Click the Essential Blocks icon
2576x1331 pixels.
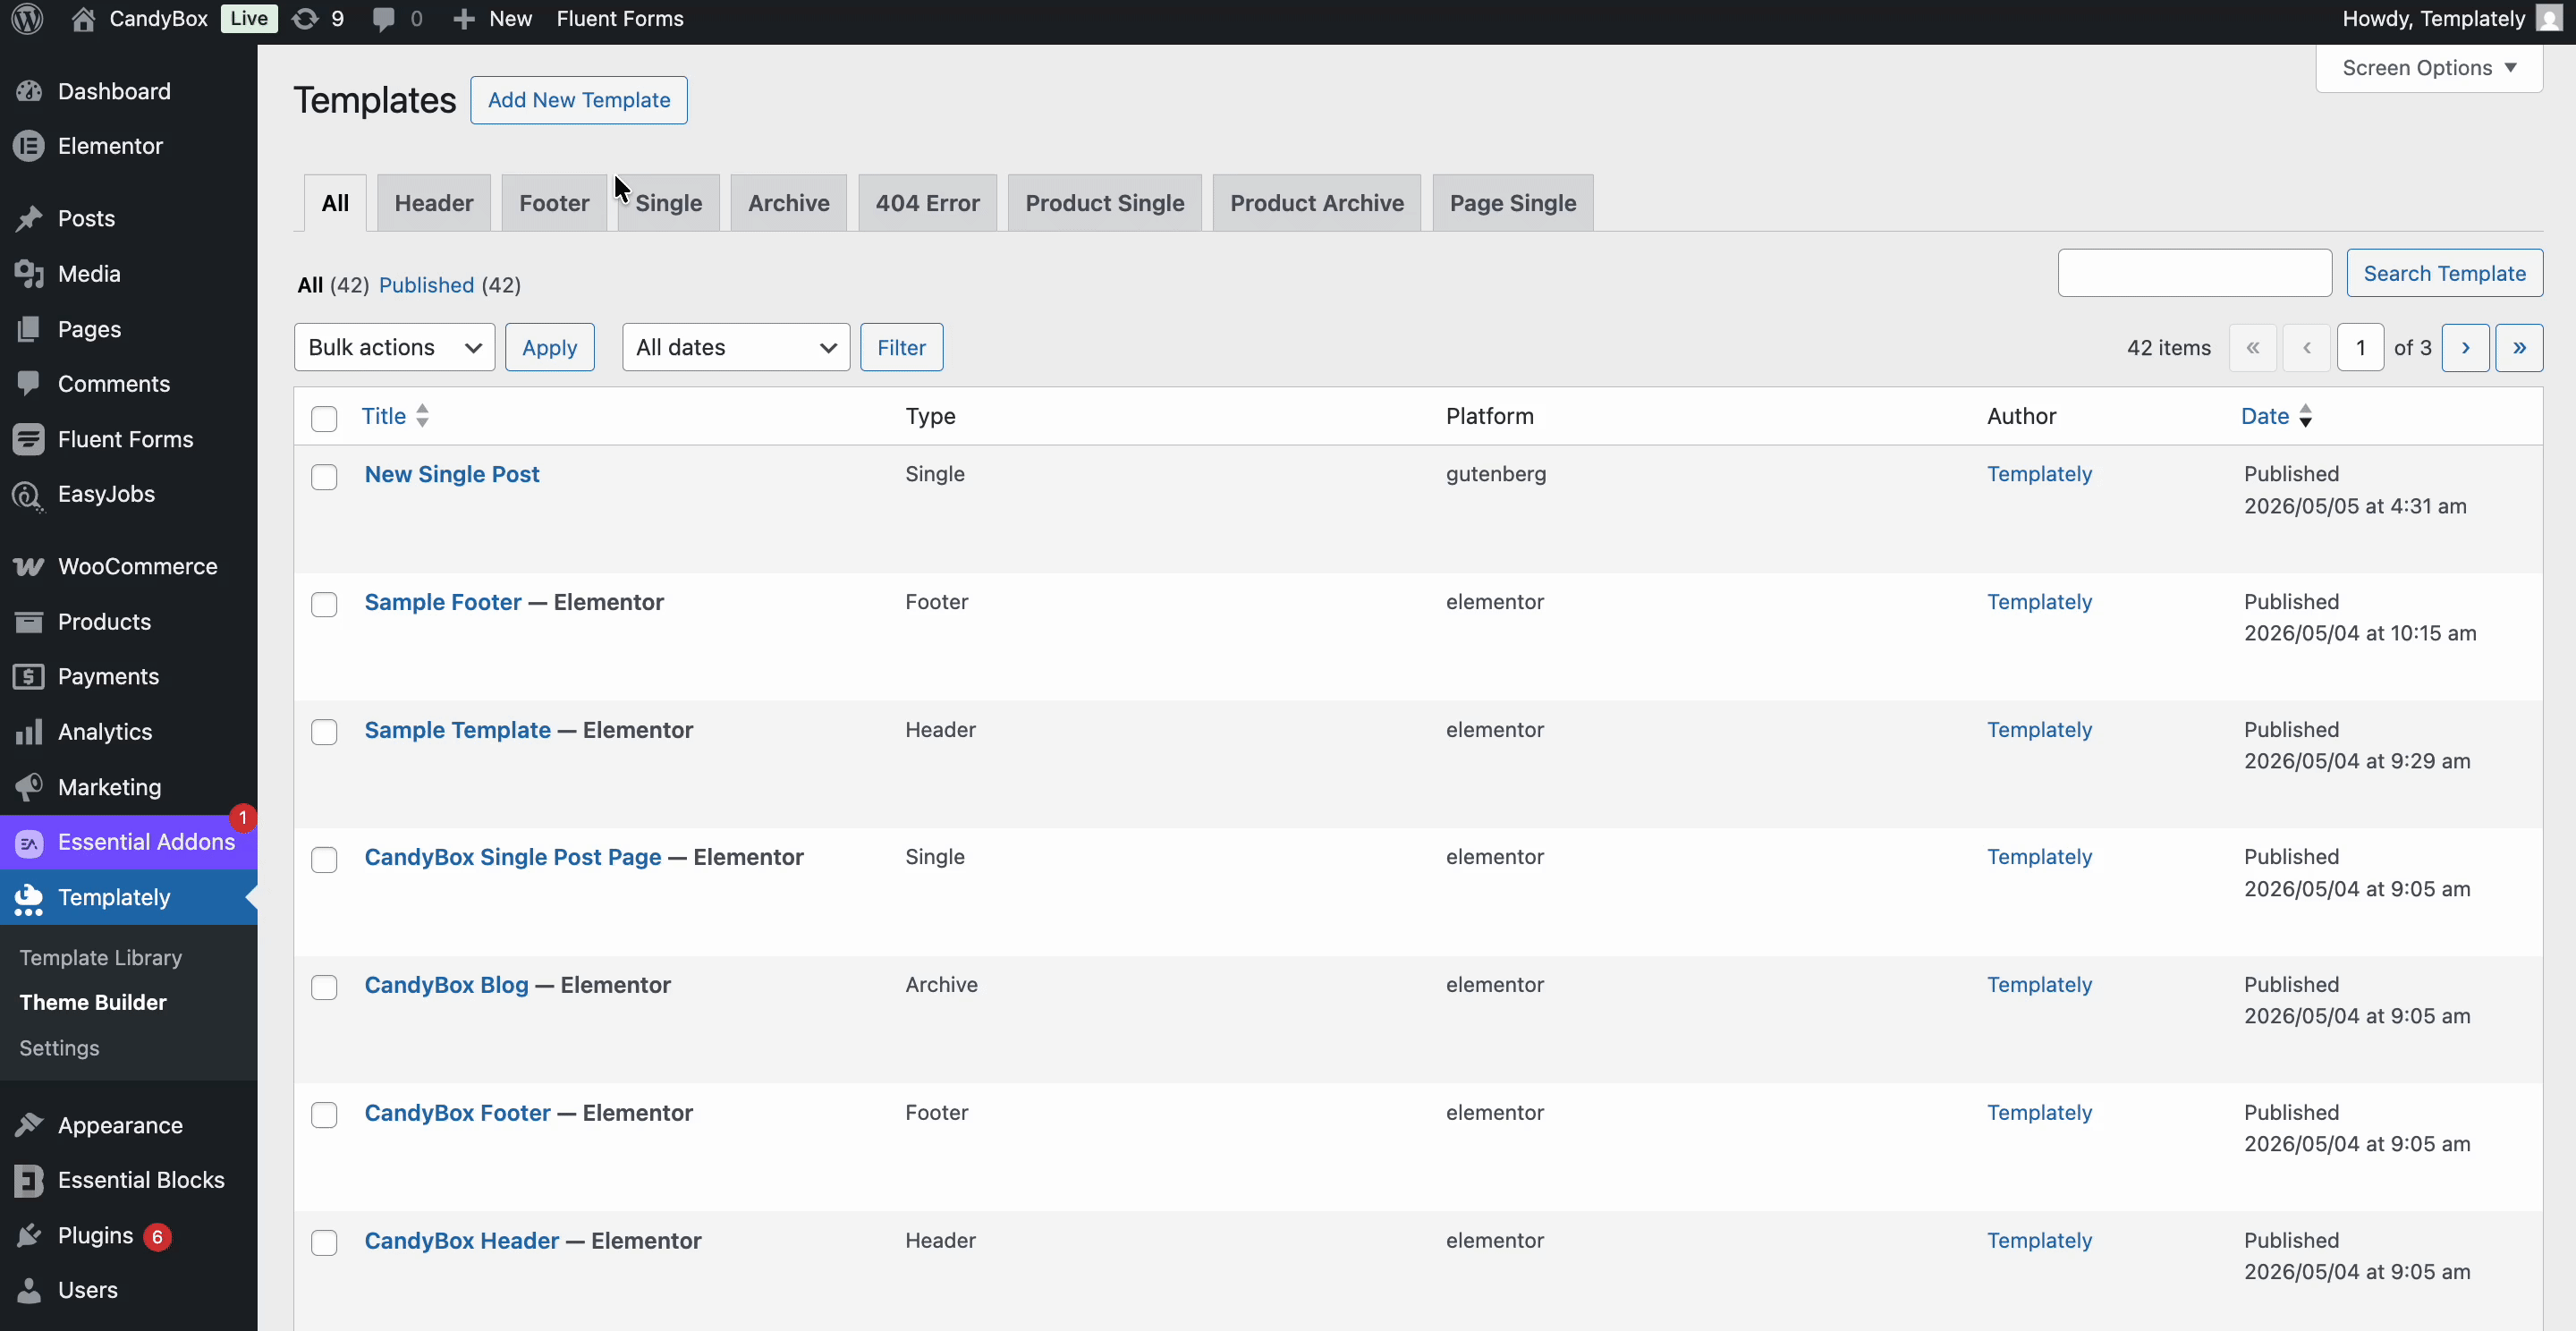(x=29, y=1180)
